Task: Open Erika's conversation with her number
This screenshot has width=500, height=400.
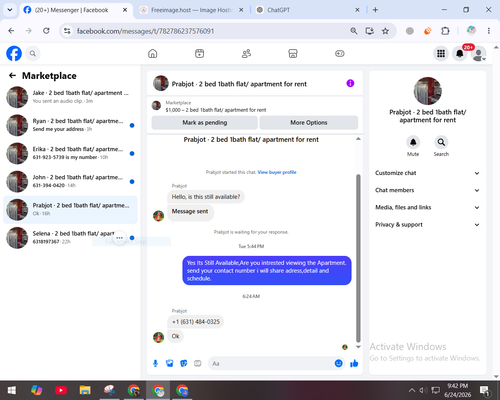Action: [x=70, y=153]
